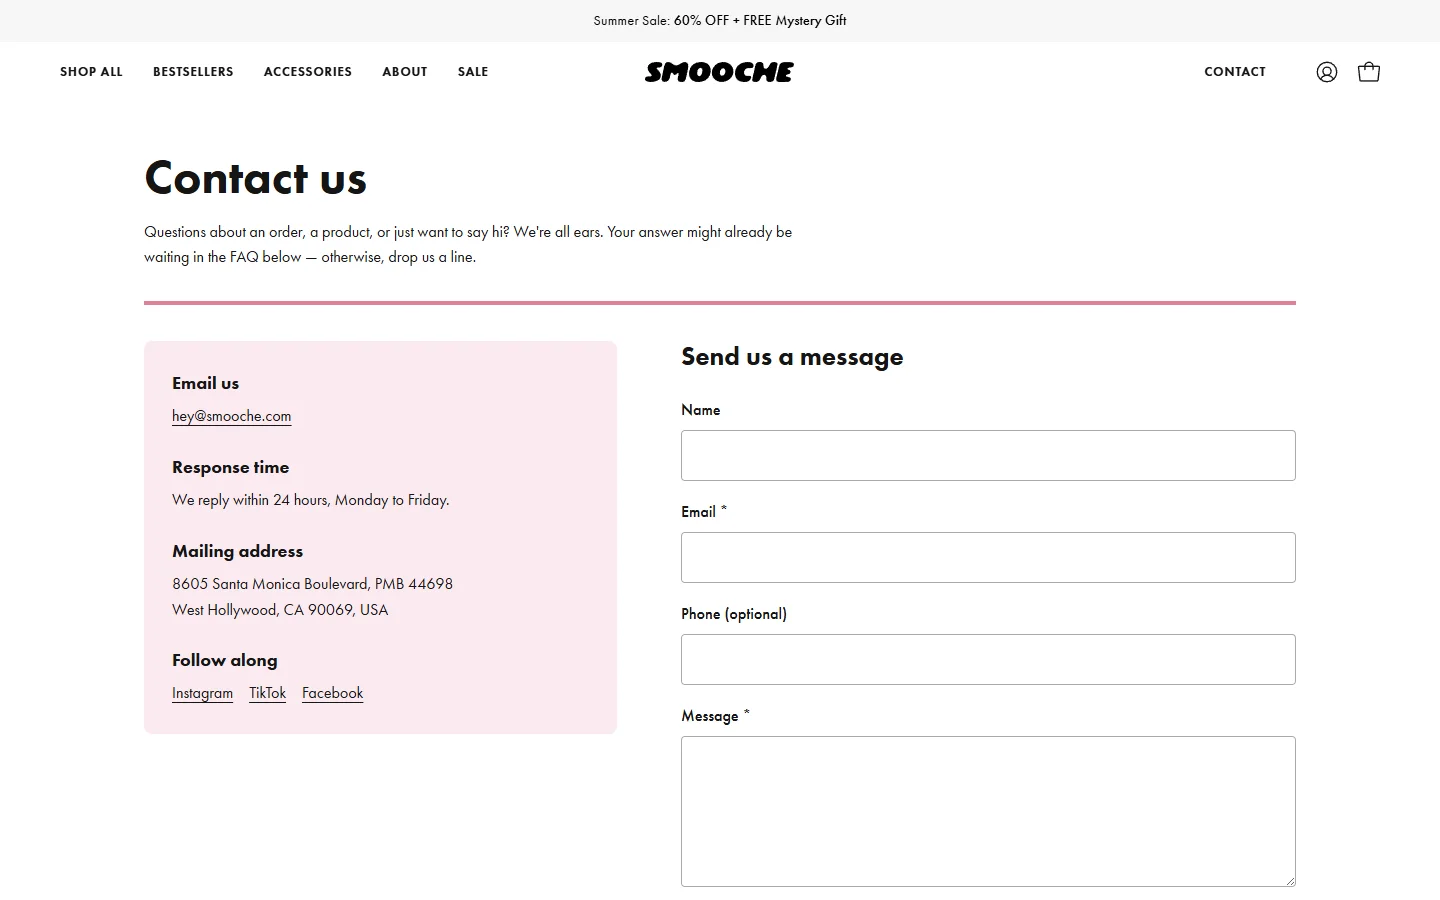
Task: Open the SALE navigation link
Action: pyautogui.click(x=473, y=72)
